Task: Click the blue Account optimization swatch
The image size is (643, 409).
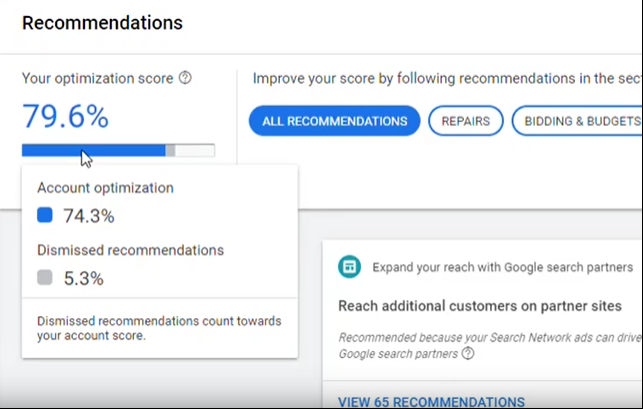Action: point(45,215)
